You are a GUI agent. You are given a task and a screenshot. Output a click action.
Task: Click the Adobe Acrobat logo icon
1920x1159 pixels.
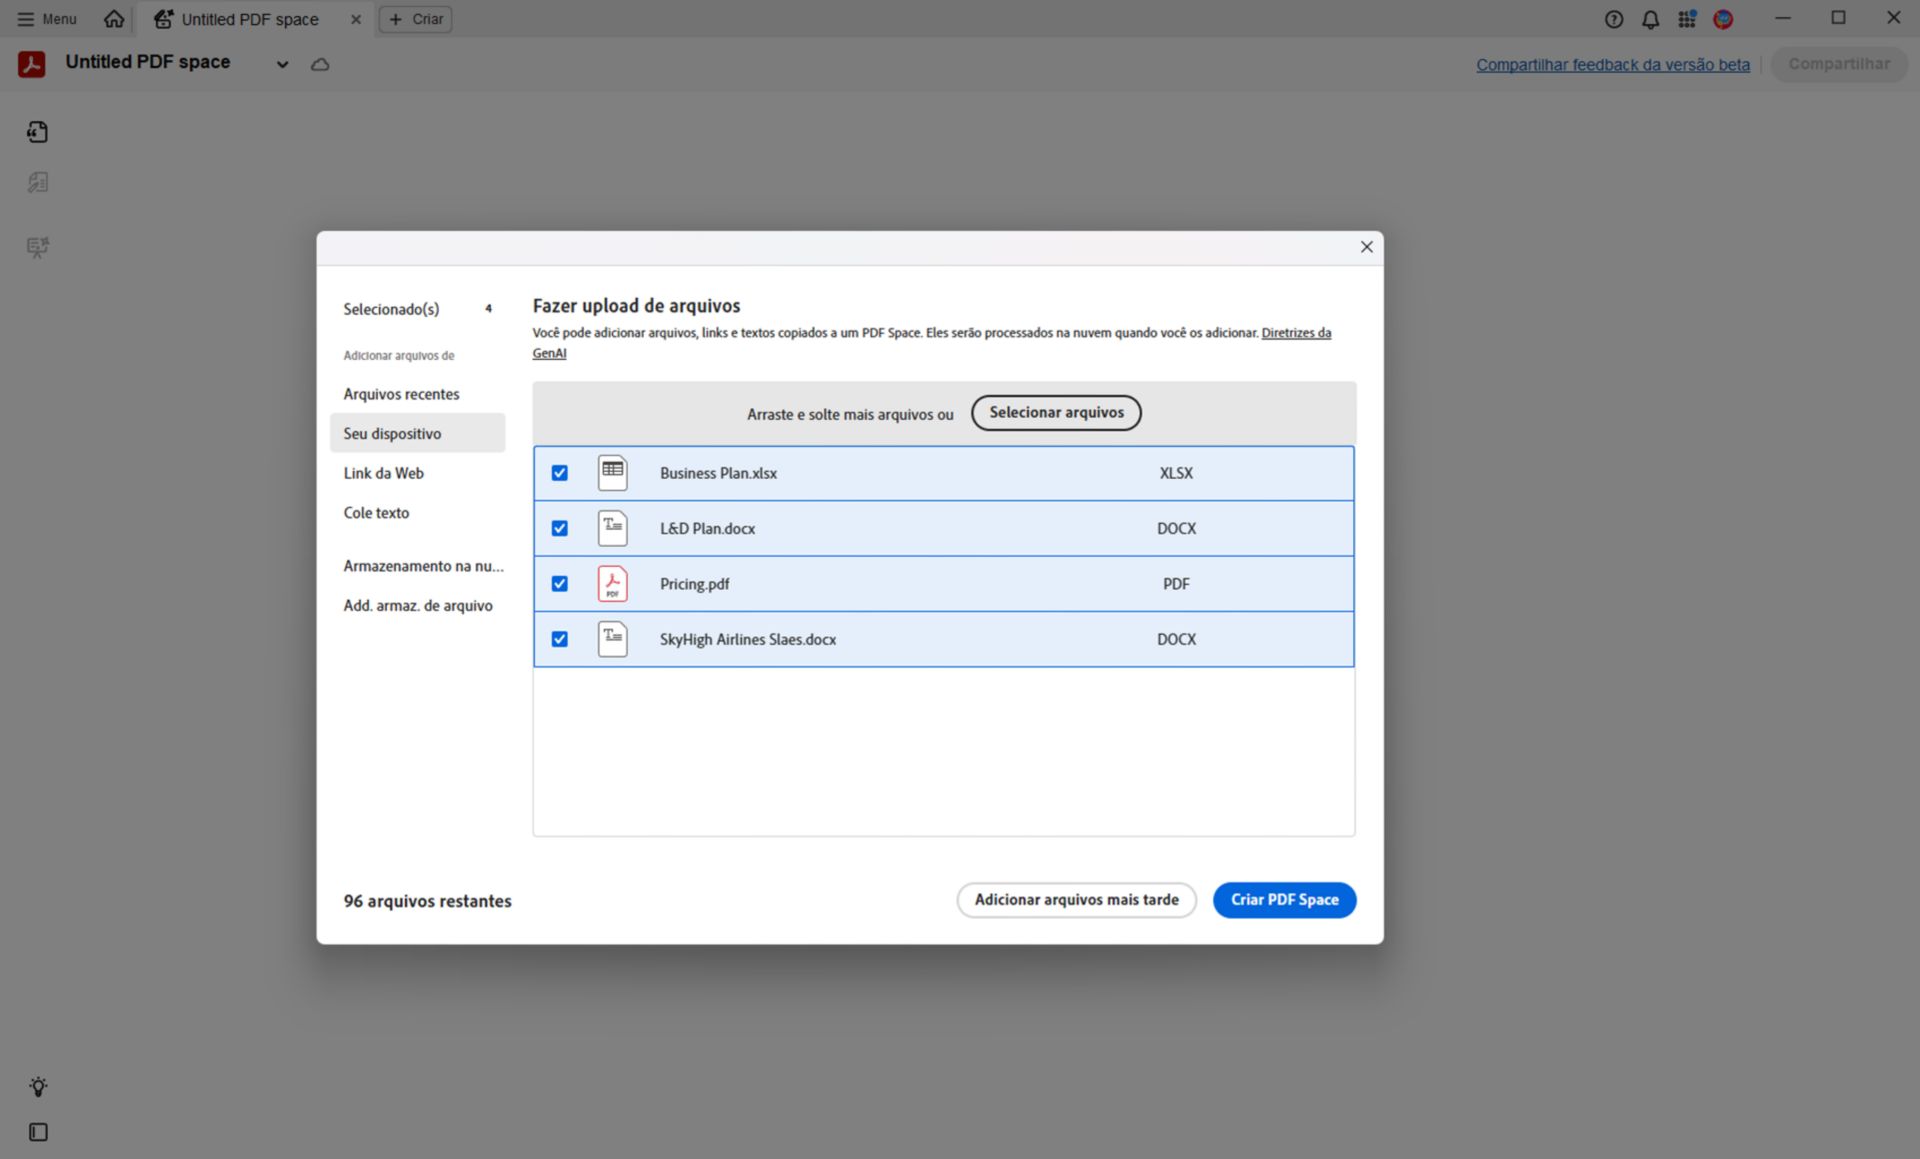tap(32, 64)
